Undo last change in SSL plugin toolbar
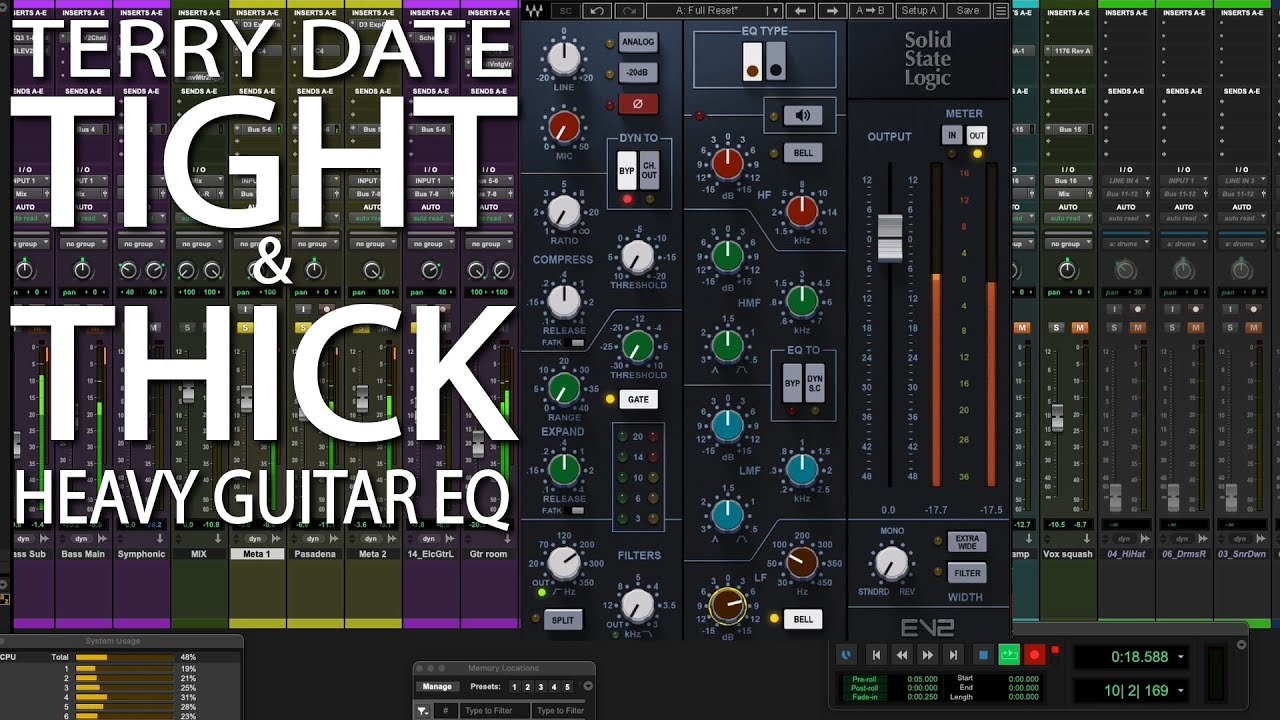 597,10
